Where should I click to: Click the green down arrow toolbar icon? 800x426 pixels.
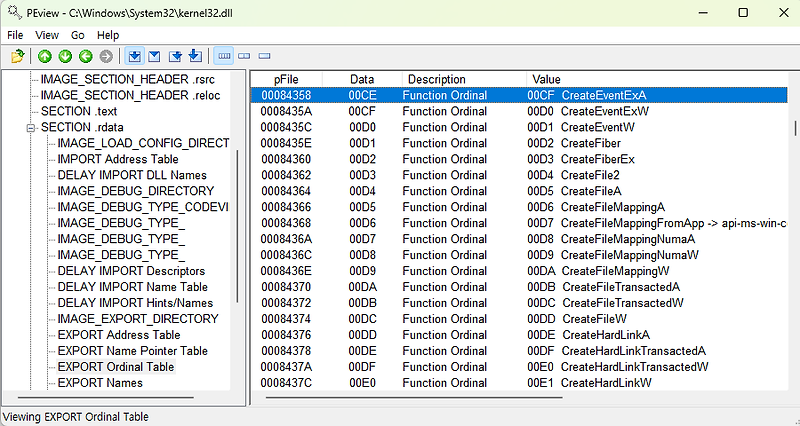(65, 56)
